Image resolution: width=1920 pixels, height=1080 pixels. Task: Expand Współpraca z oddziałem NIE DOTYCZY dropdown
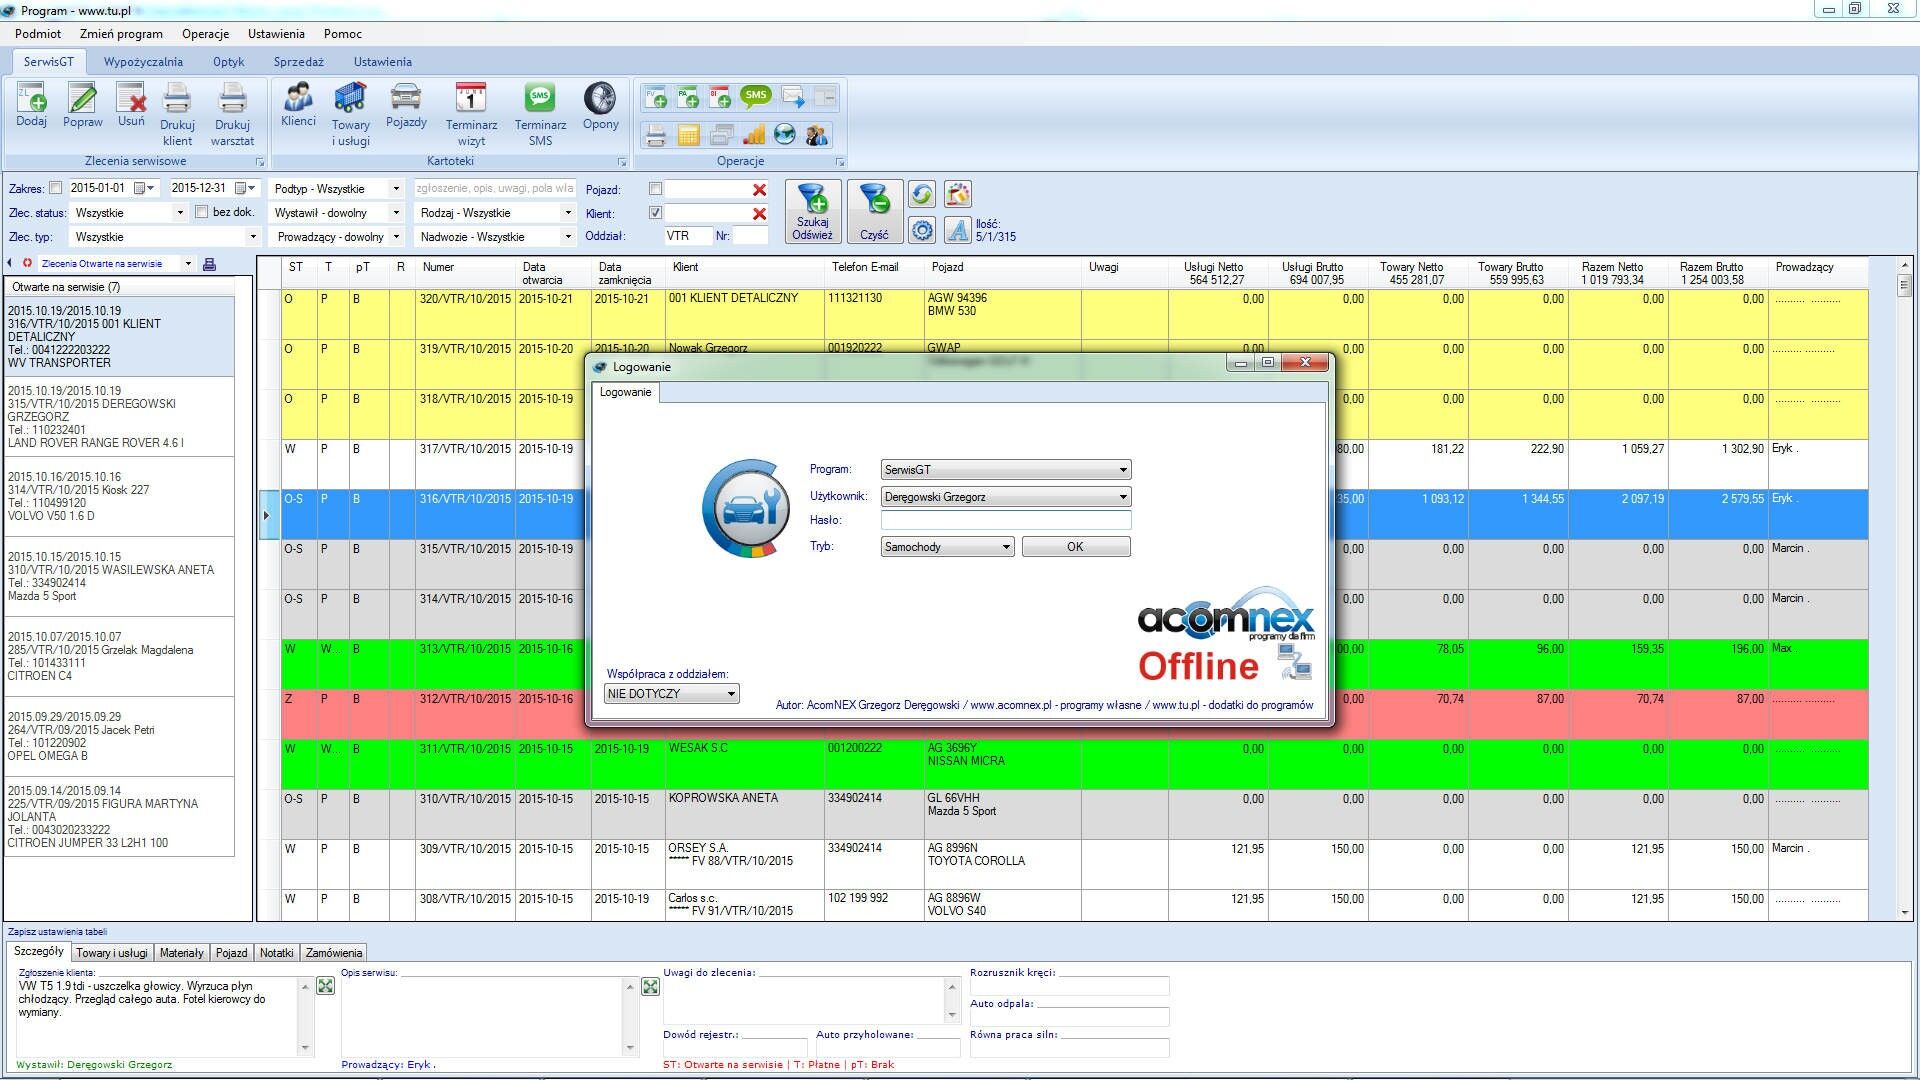(731, 694)
